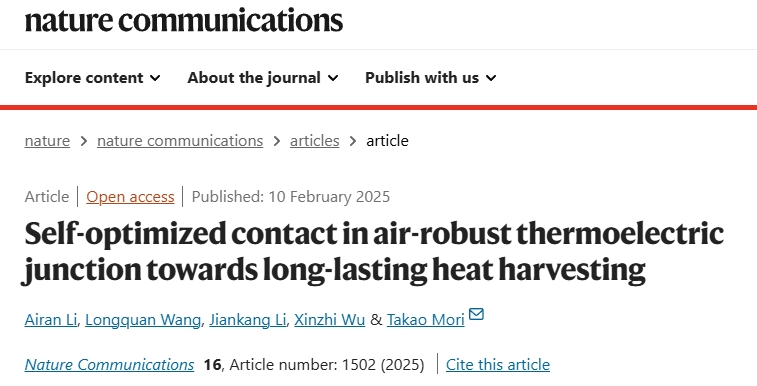Go to nature communications breadcrumb link
Image resolution: width=757 pixels, height=386 pixels.
click(180, 141)
